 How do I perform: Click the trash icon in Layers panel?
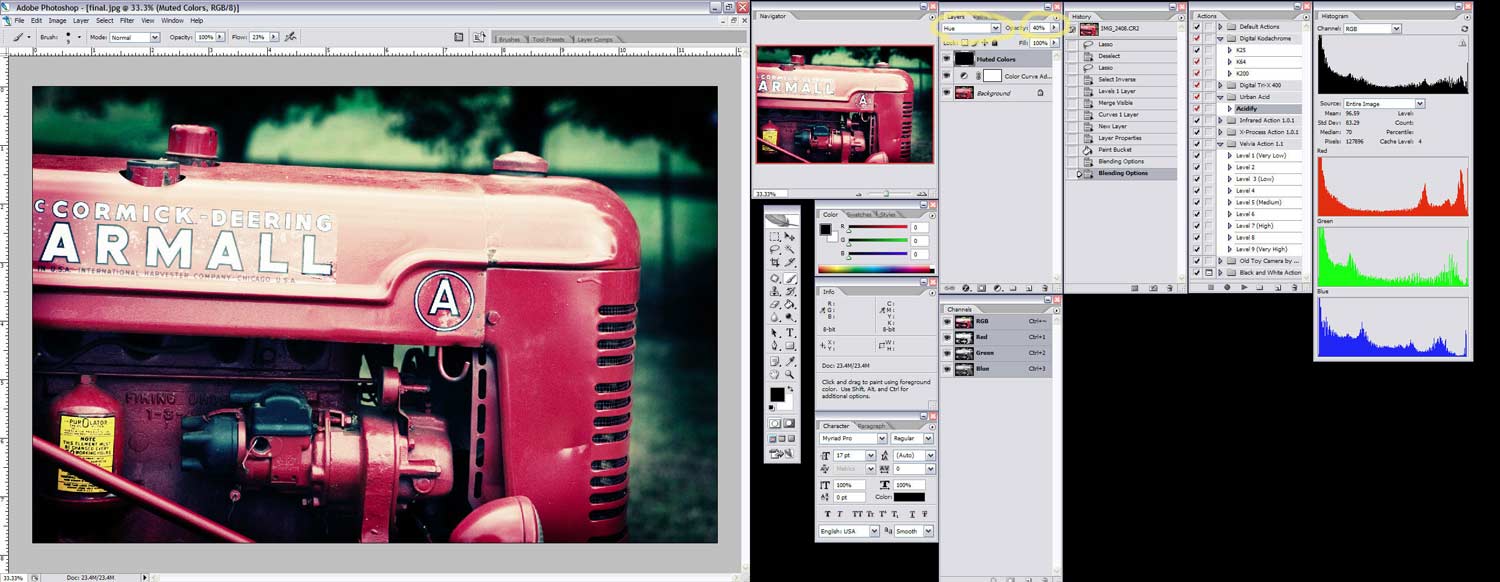[x=1047, y=288]
